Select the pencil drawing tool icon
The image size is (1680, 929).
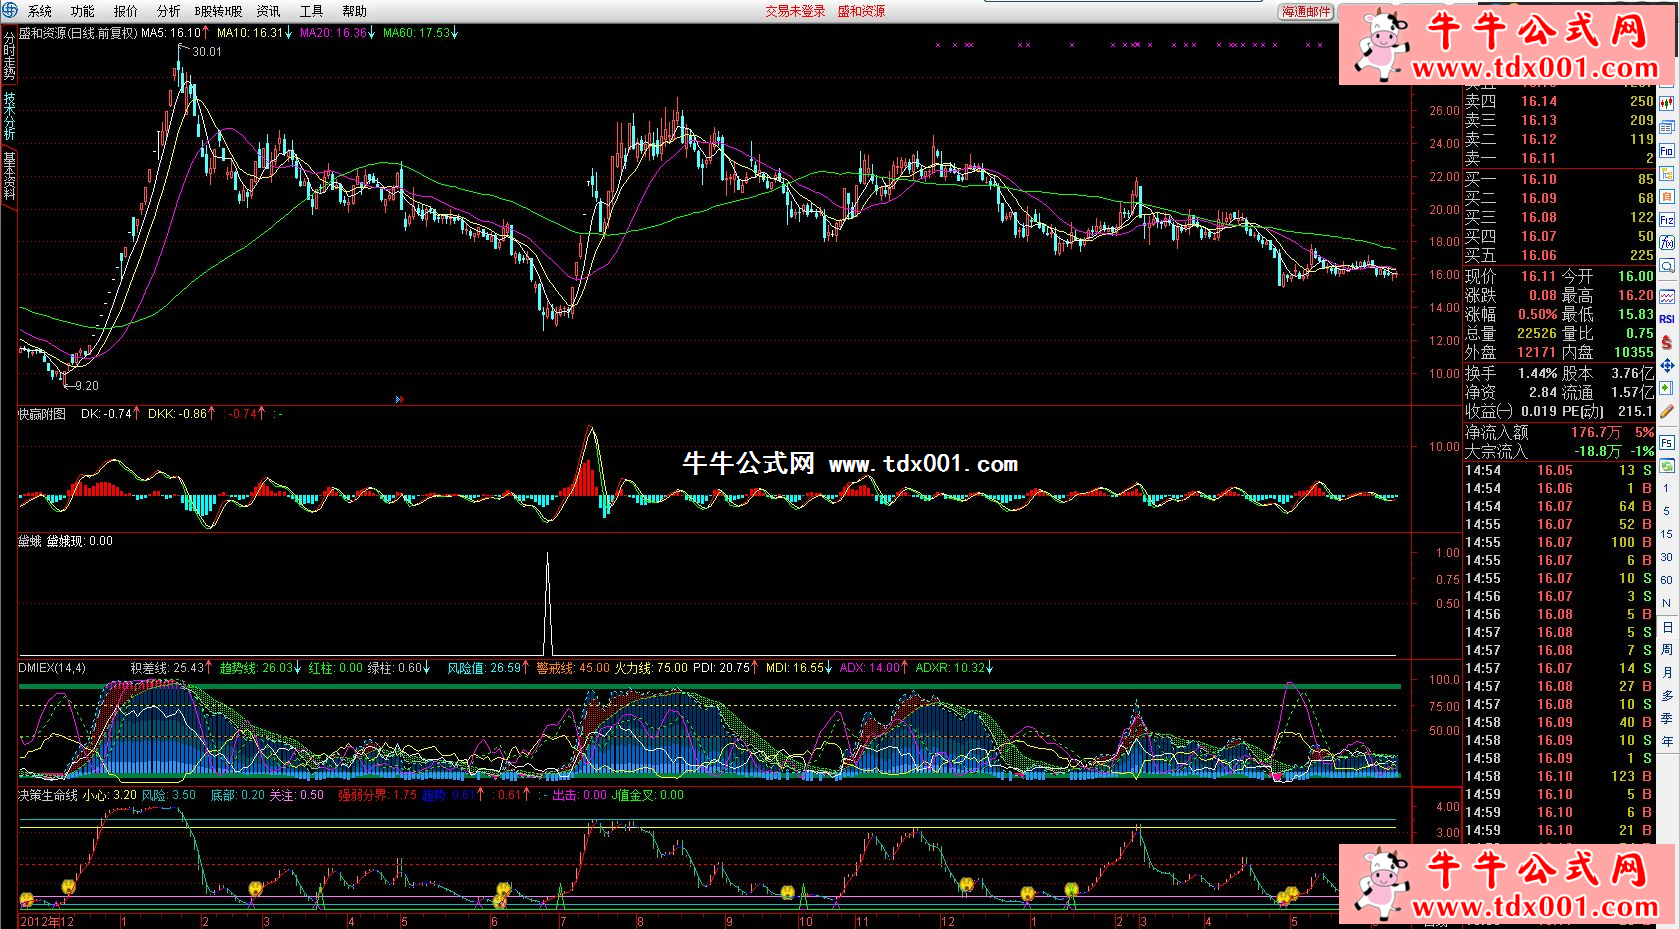pos(1667,411)
